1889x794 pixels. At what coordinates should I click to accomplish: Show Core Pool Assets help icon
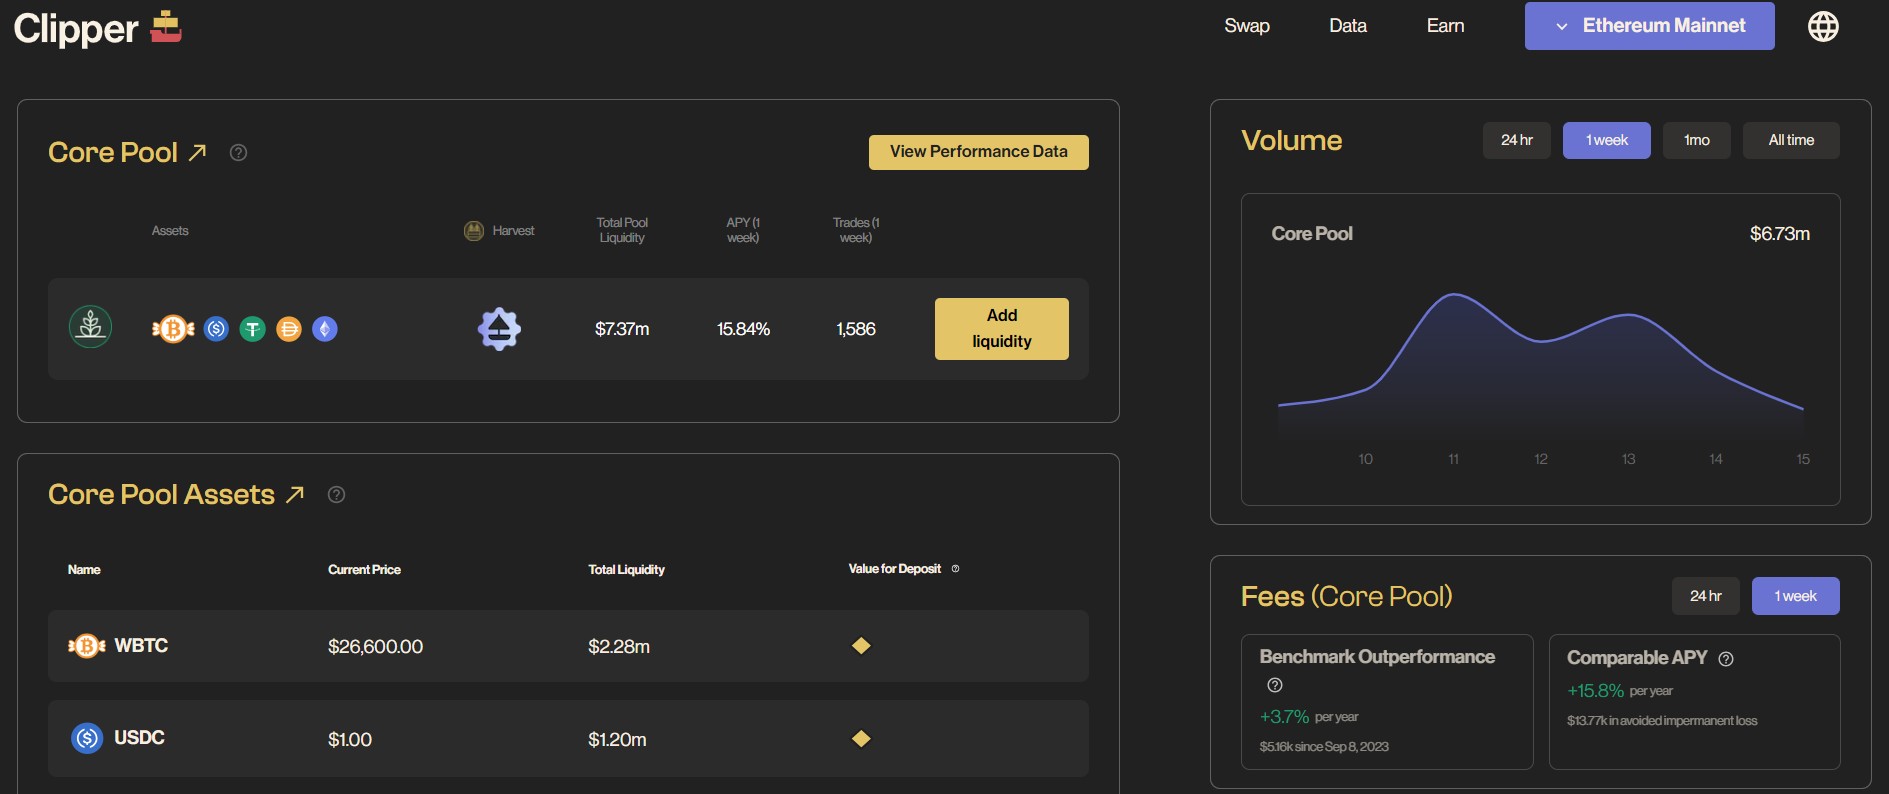click(x=336, y=494)
